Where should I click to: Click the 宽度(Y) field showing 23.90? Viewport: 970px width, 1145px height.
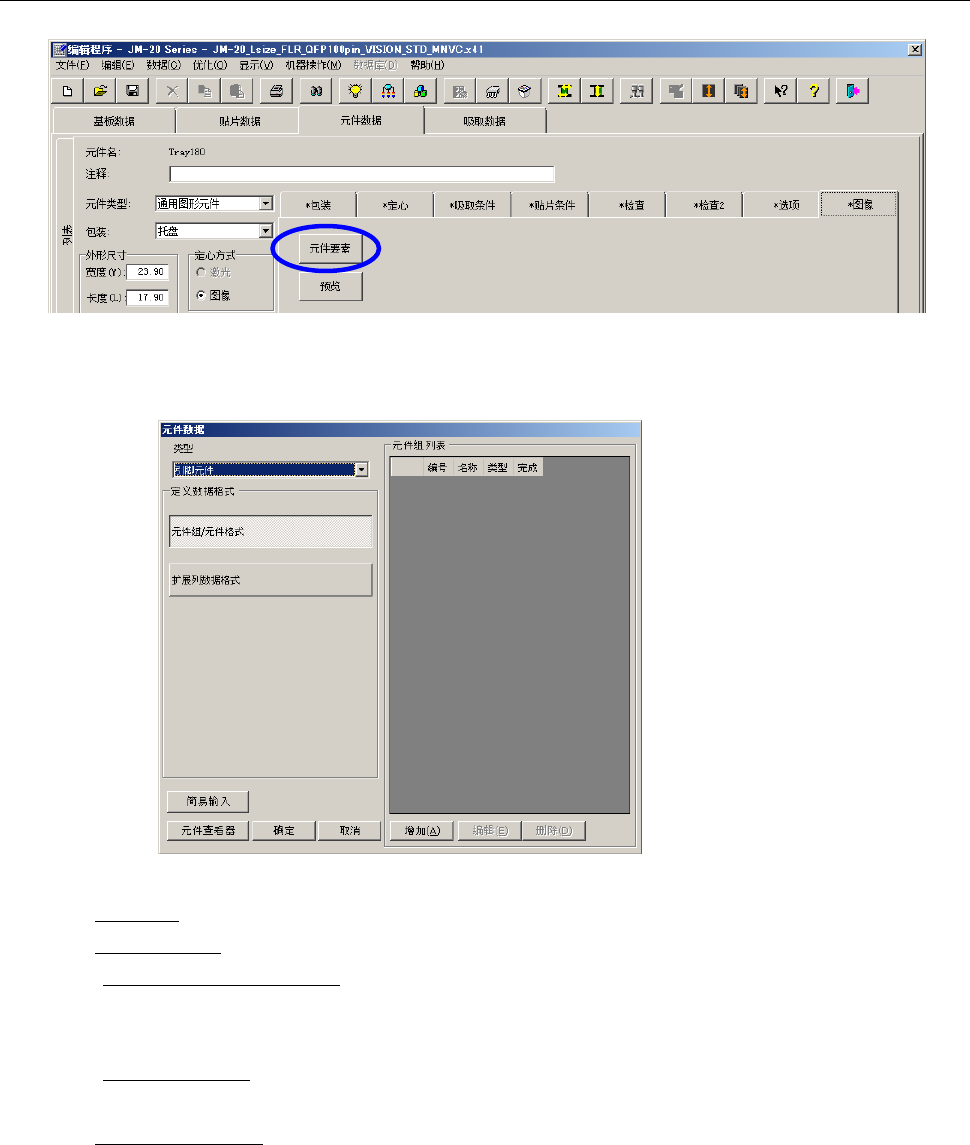(148, 272)
